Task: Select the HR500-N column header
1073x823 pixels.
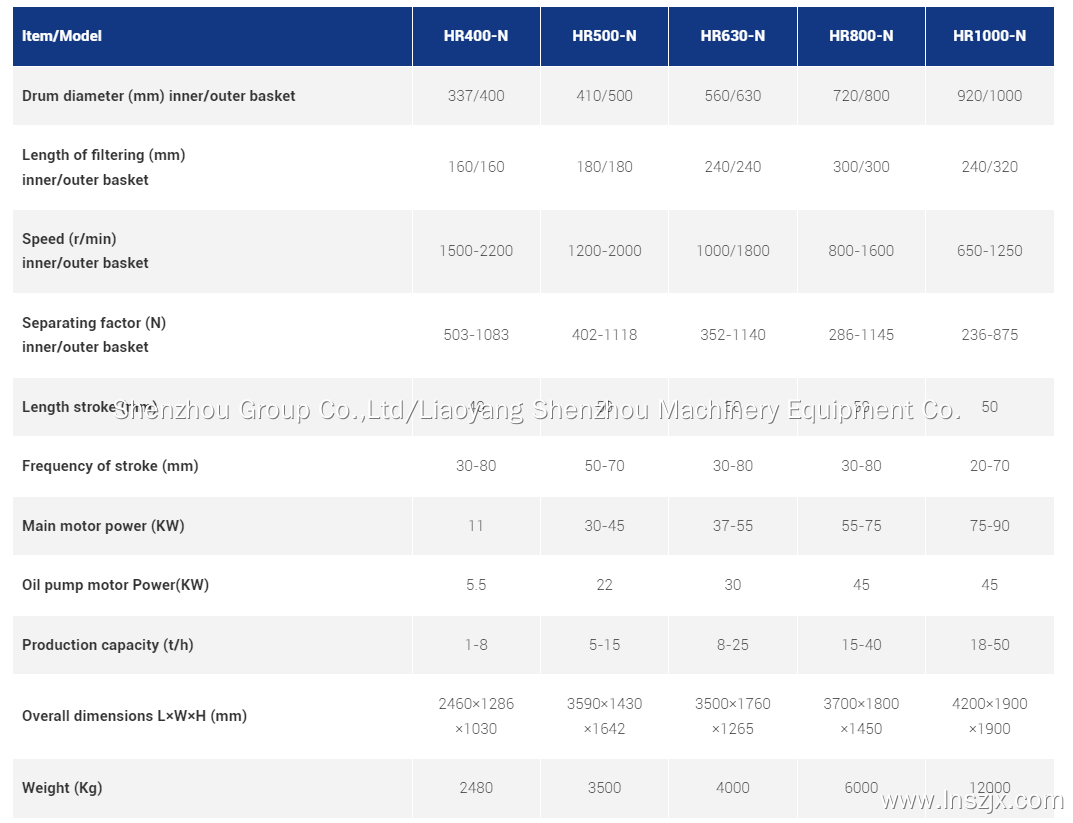Action: [x=604, y=35]
